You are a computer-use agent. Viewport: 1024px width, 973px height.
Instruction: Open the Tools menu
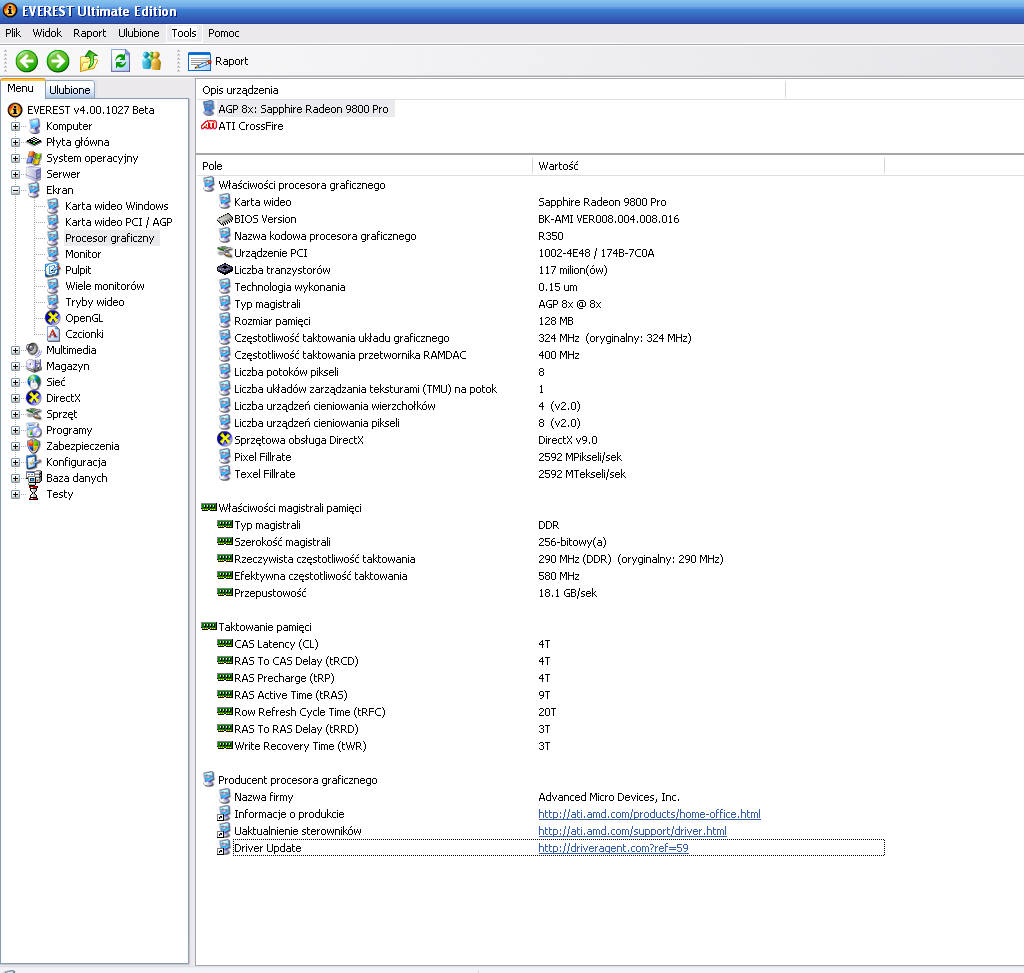[x=184, y=33]
